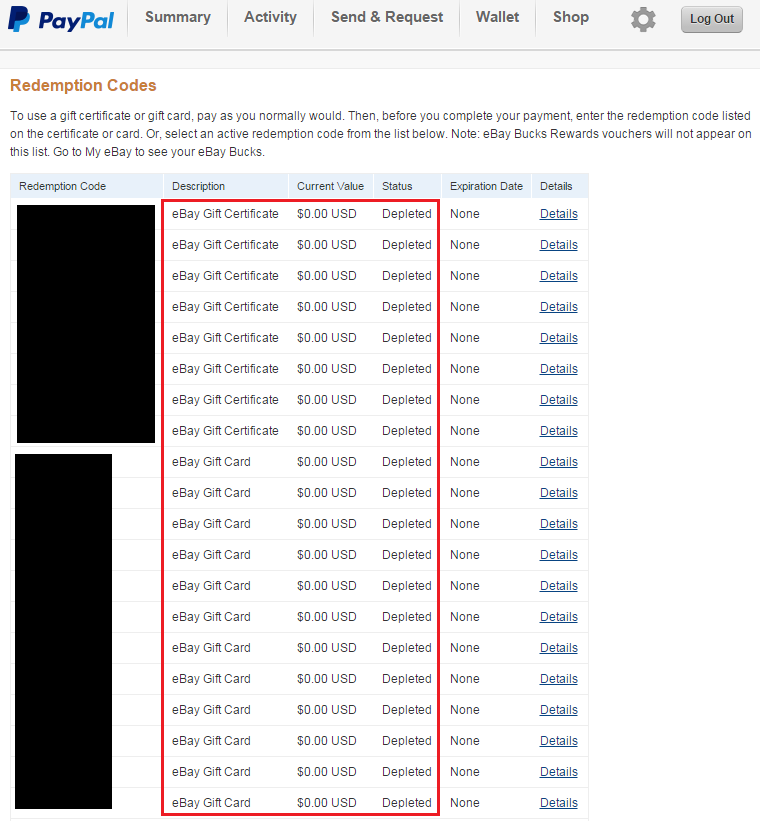Screen dimensions: 760x825
Task: Click the Log Out button
Action: tap(712, 19)
